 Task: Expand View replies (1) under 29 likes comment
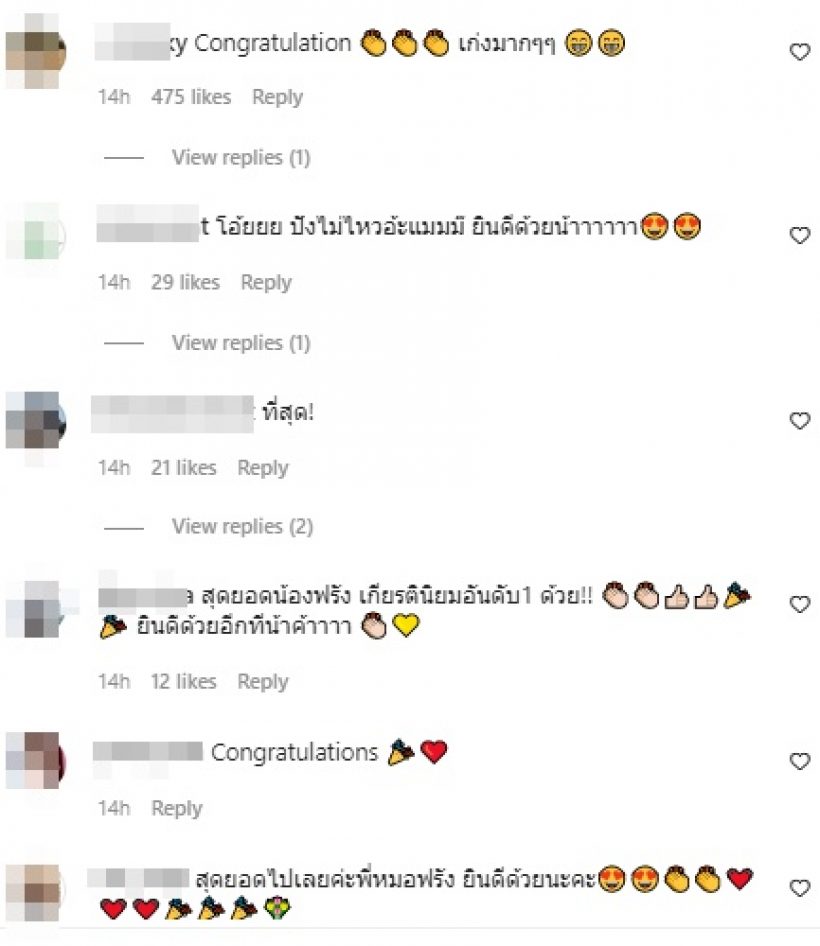coord(241,343)
